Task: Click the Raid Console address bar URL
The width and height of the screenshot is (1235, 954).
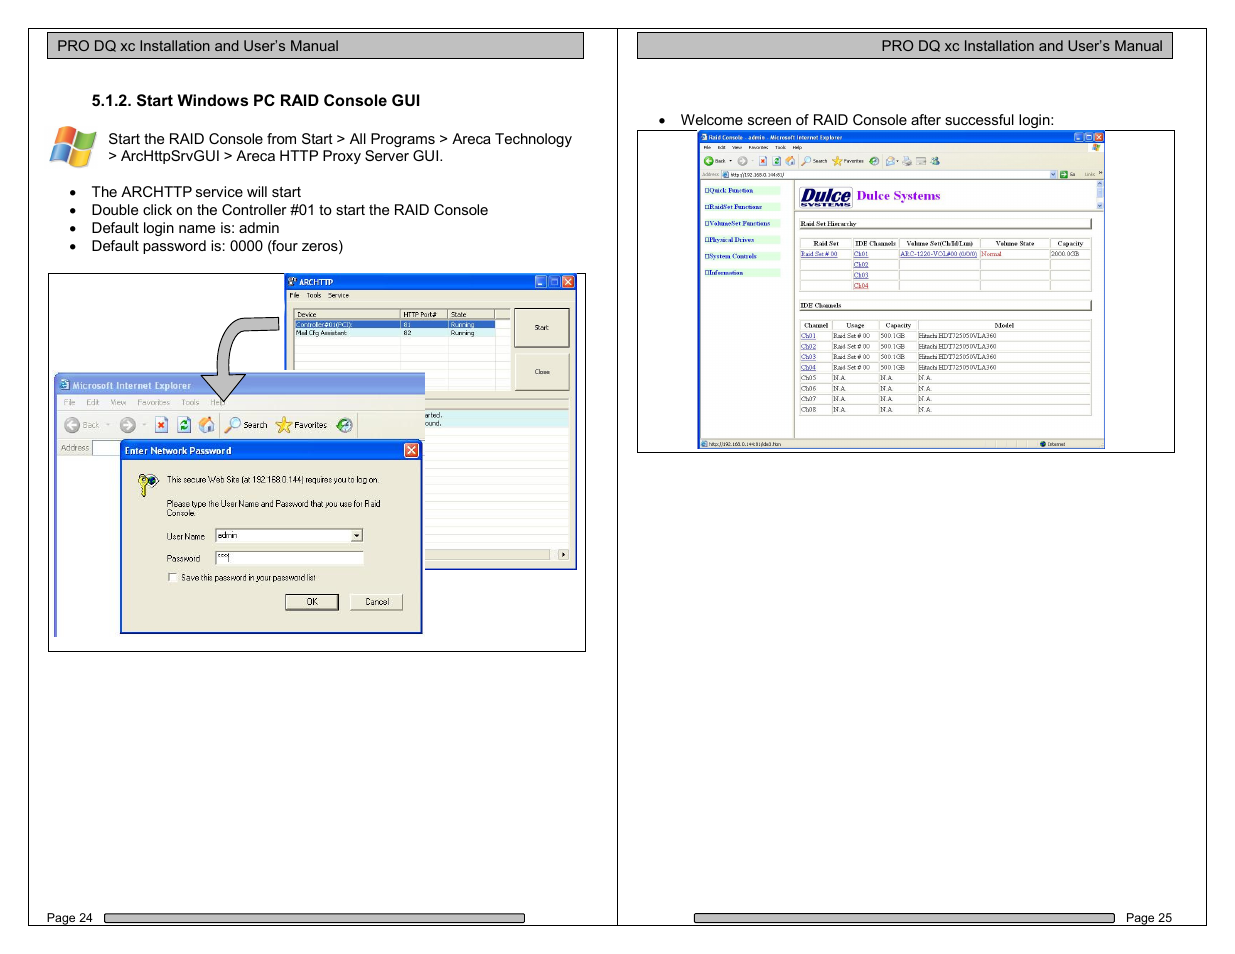Action: tap(756, 174)
